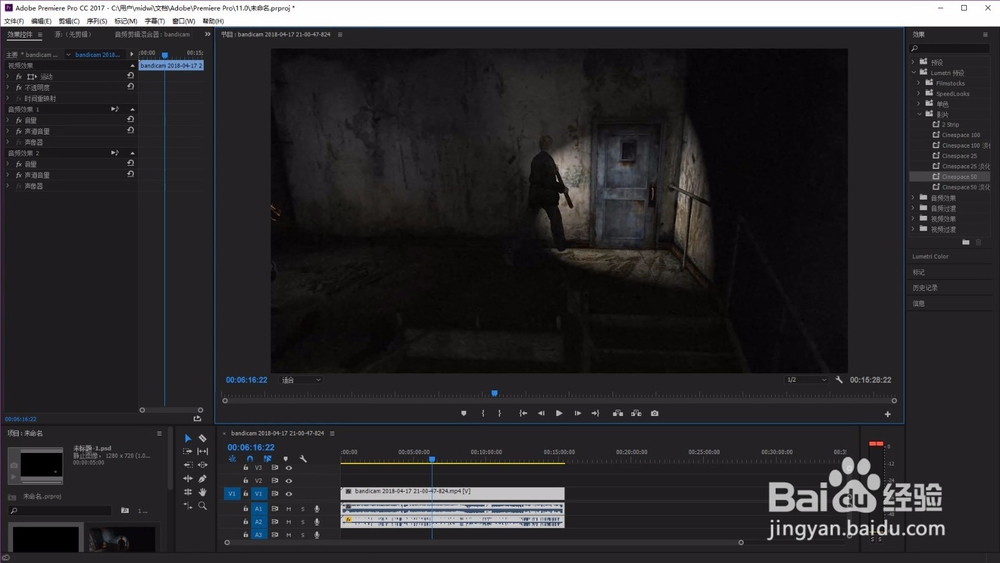Expand the SpeedLooks folder
This screenshot has height=563, width=1000.
(x=919, y=93)
